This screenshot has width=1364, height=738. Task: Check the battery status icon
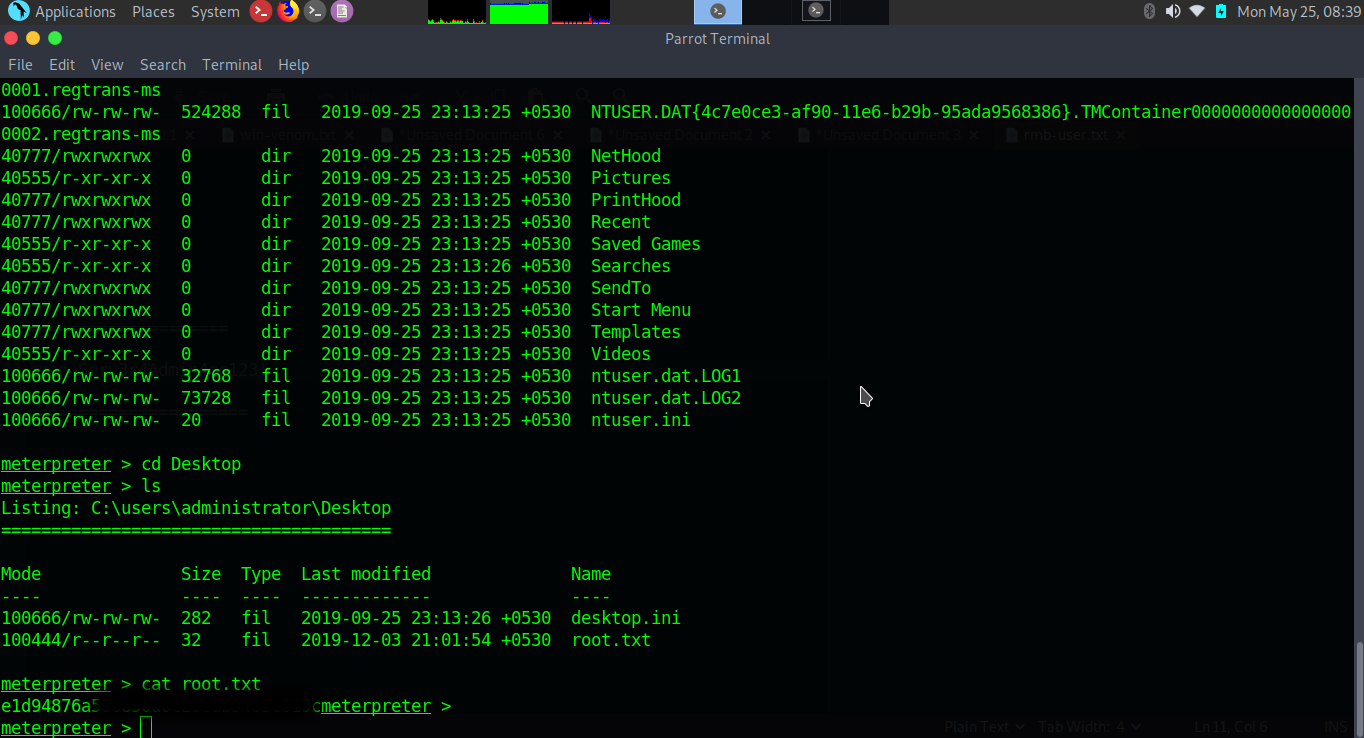(1221, 12)
